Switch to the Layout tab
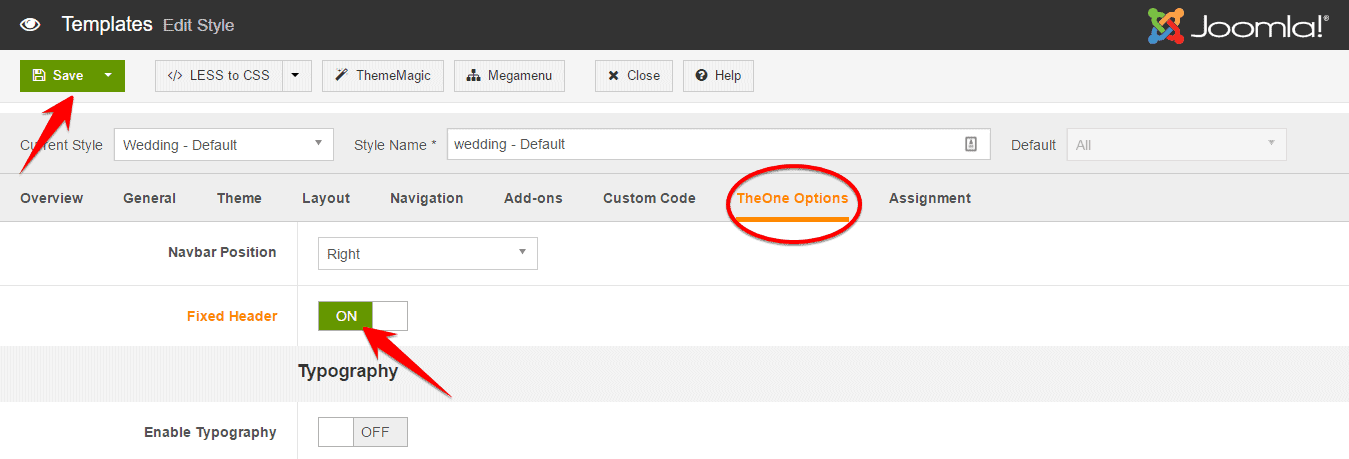Viewport: 1349px width, 459px height. (x=326, y=198)
